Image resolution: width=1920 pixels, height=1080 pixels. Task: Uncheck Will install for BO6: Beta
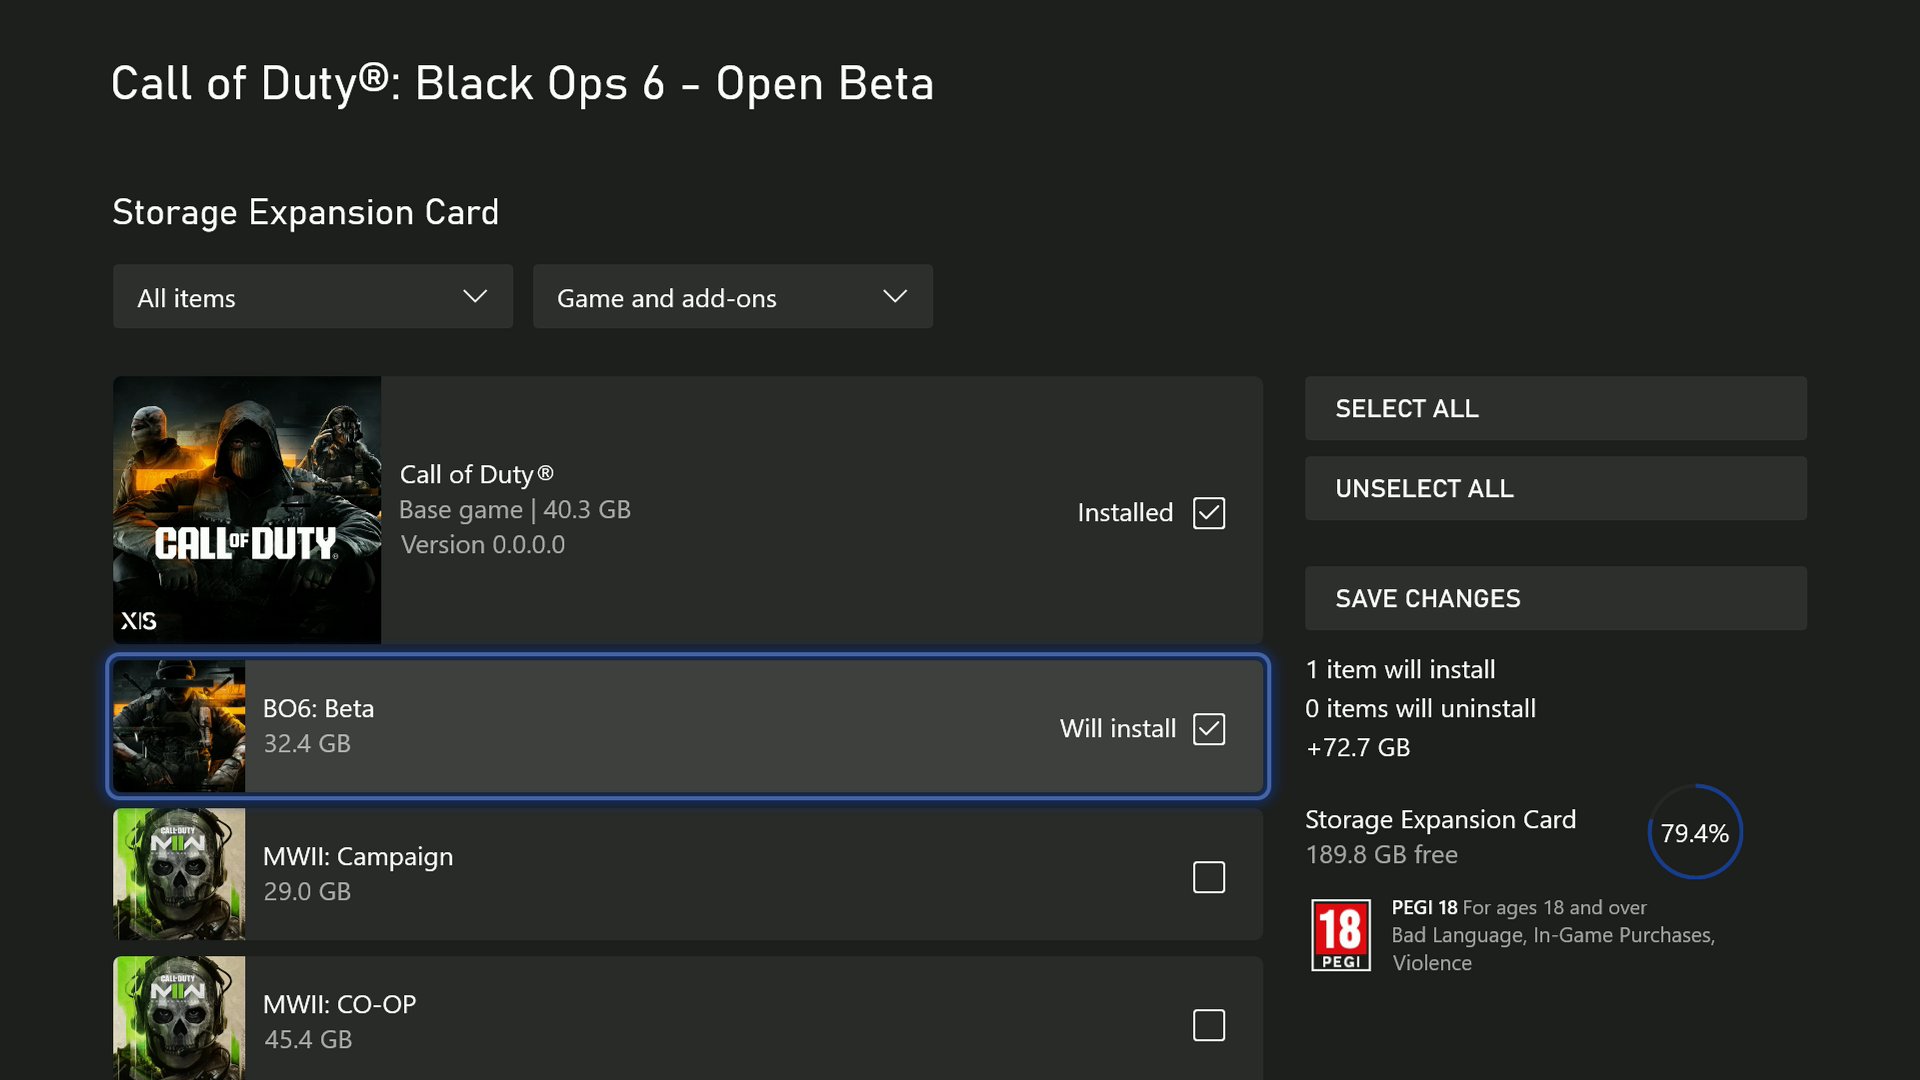(1209, 729)
